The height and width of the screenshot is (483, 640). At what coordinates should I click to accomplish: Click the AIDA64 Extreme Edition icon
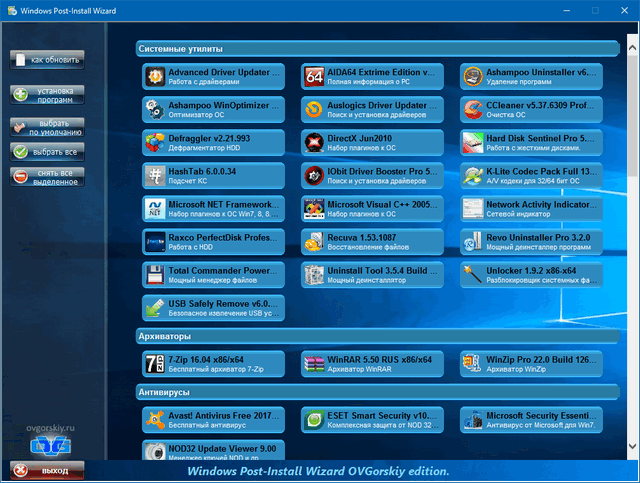313,77
